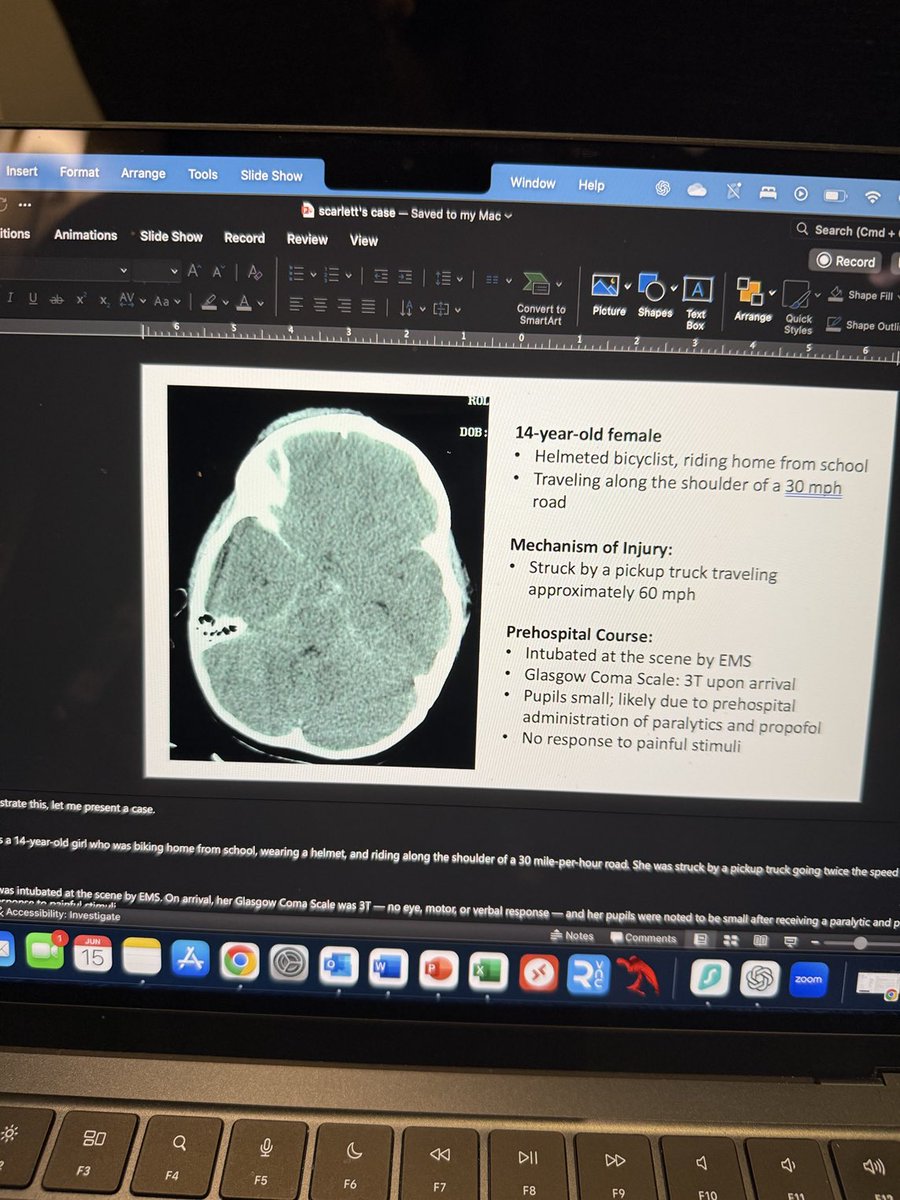The image size is (900, 1200).
Task: Toggle the Notes pane
Action: click(x=572, y=937)
